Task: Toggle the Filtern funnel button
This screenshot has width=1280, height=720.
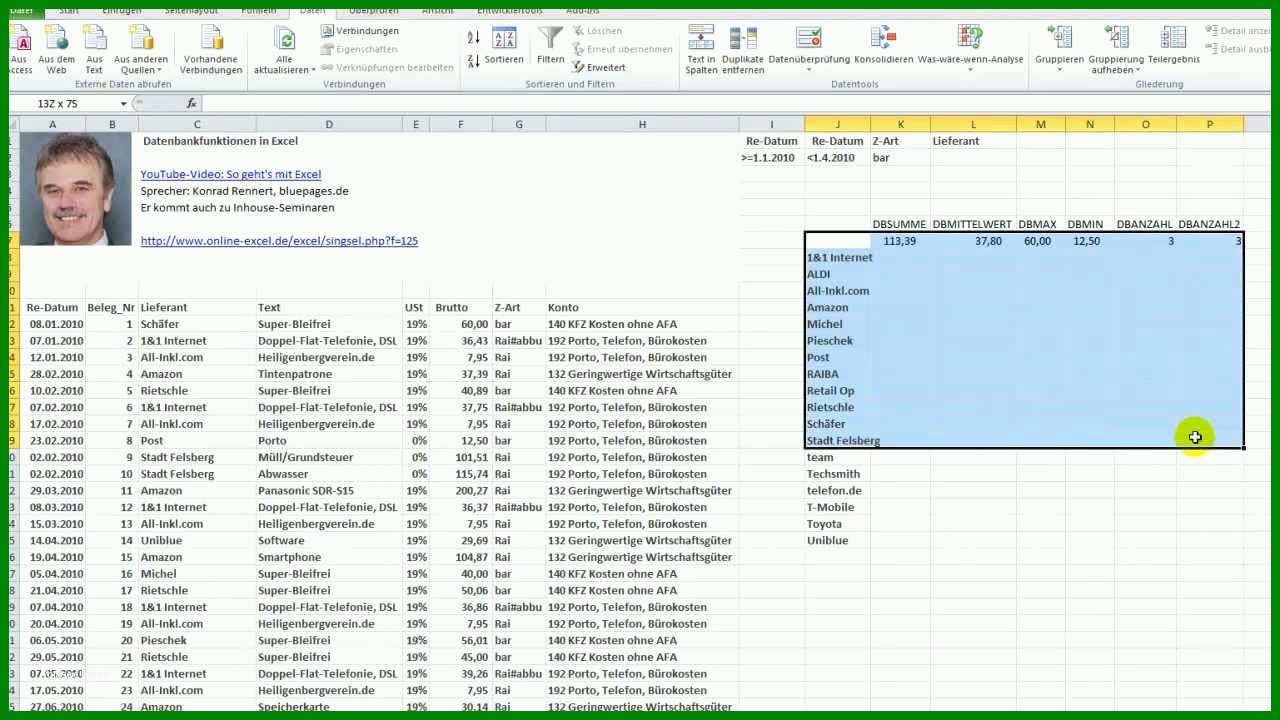Action: (x=551, y=47)
